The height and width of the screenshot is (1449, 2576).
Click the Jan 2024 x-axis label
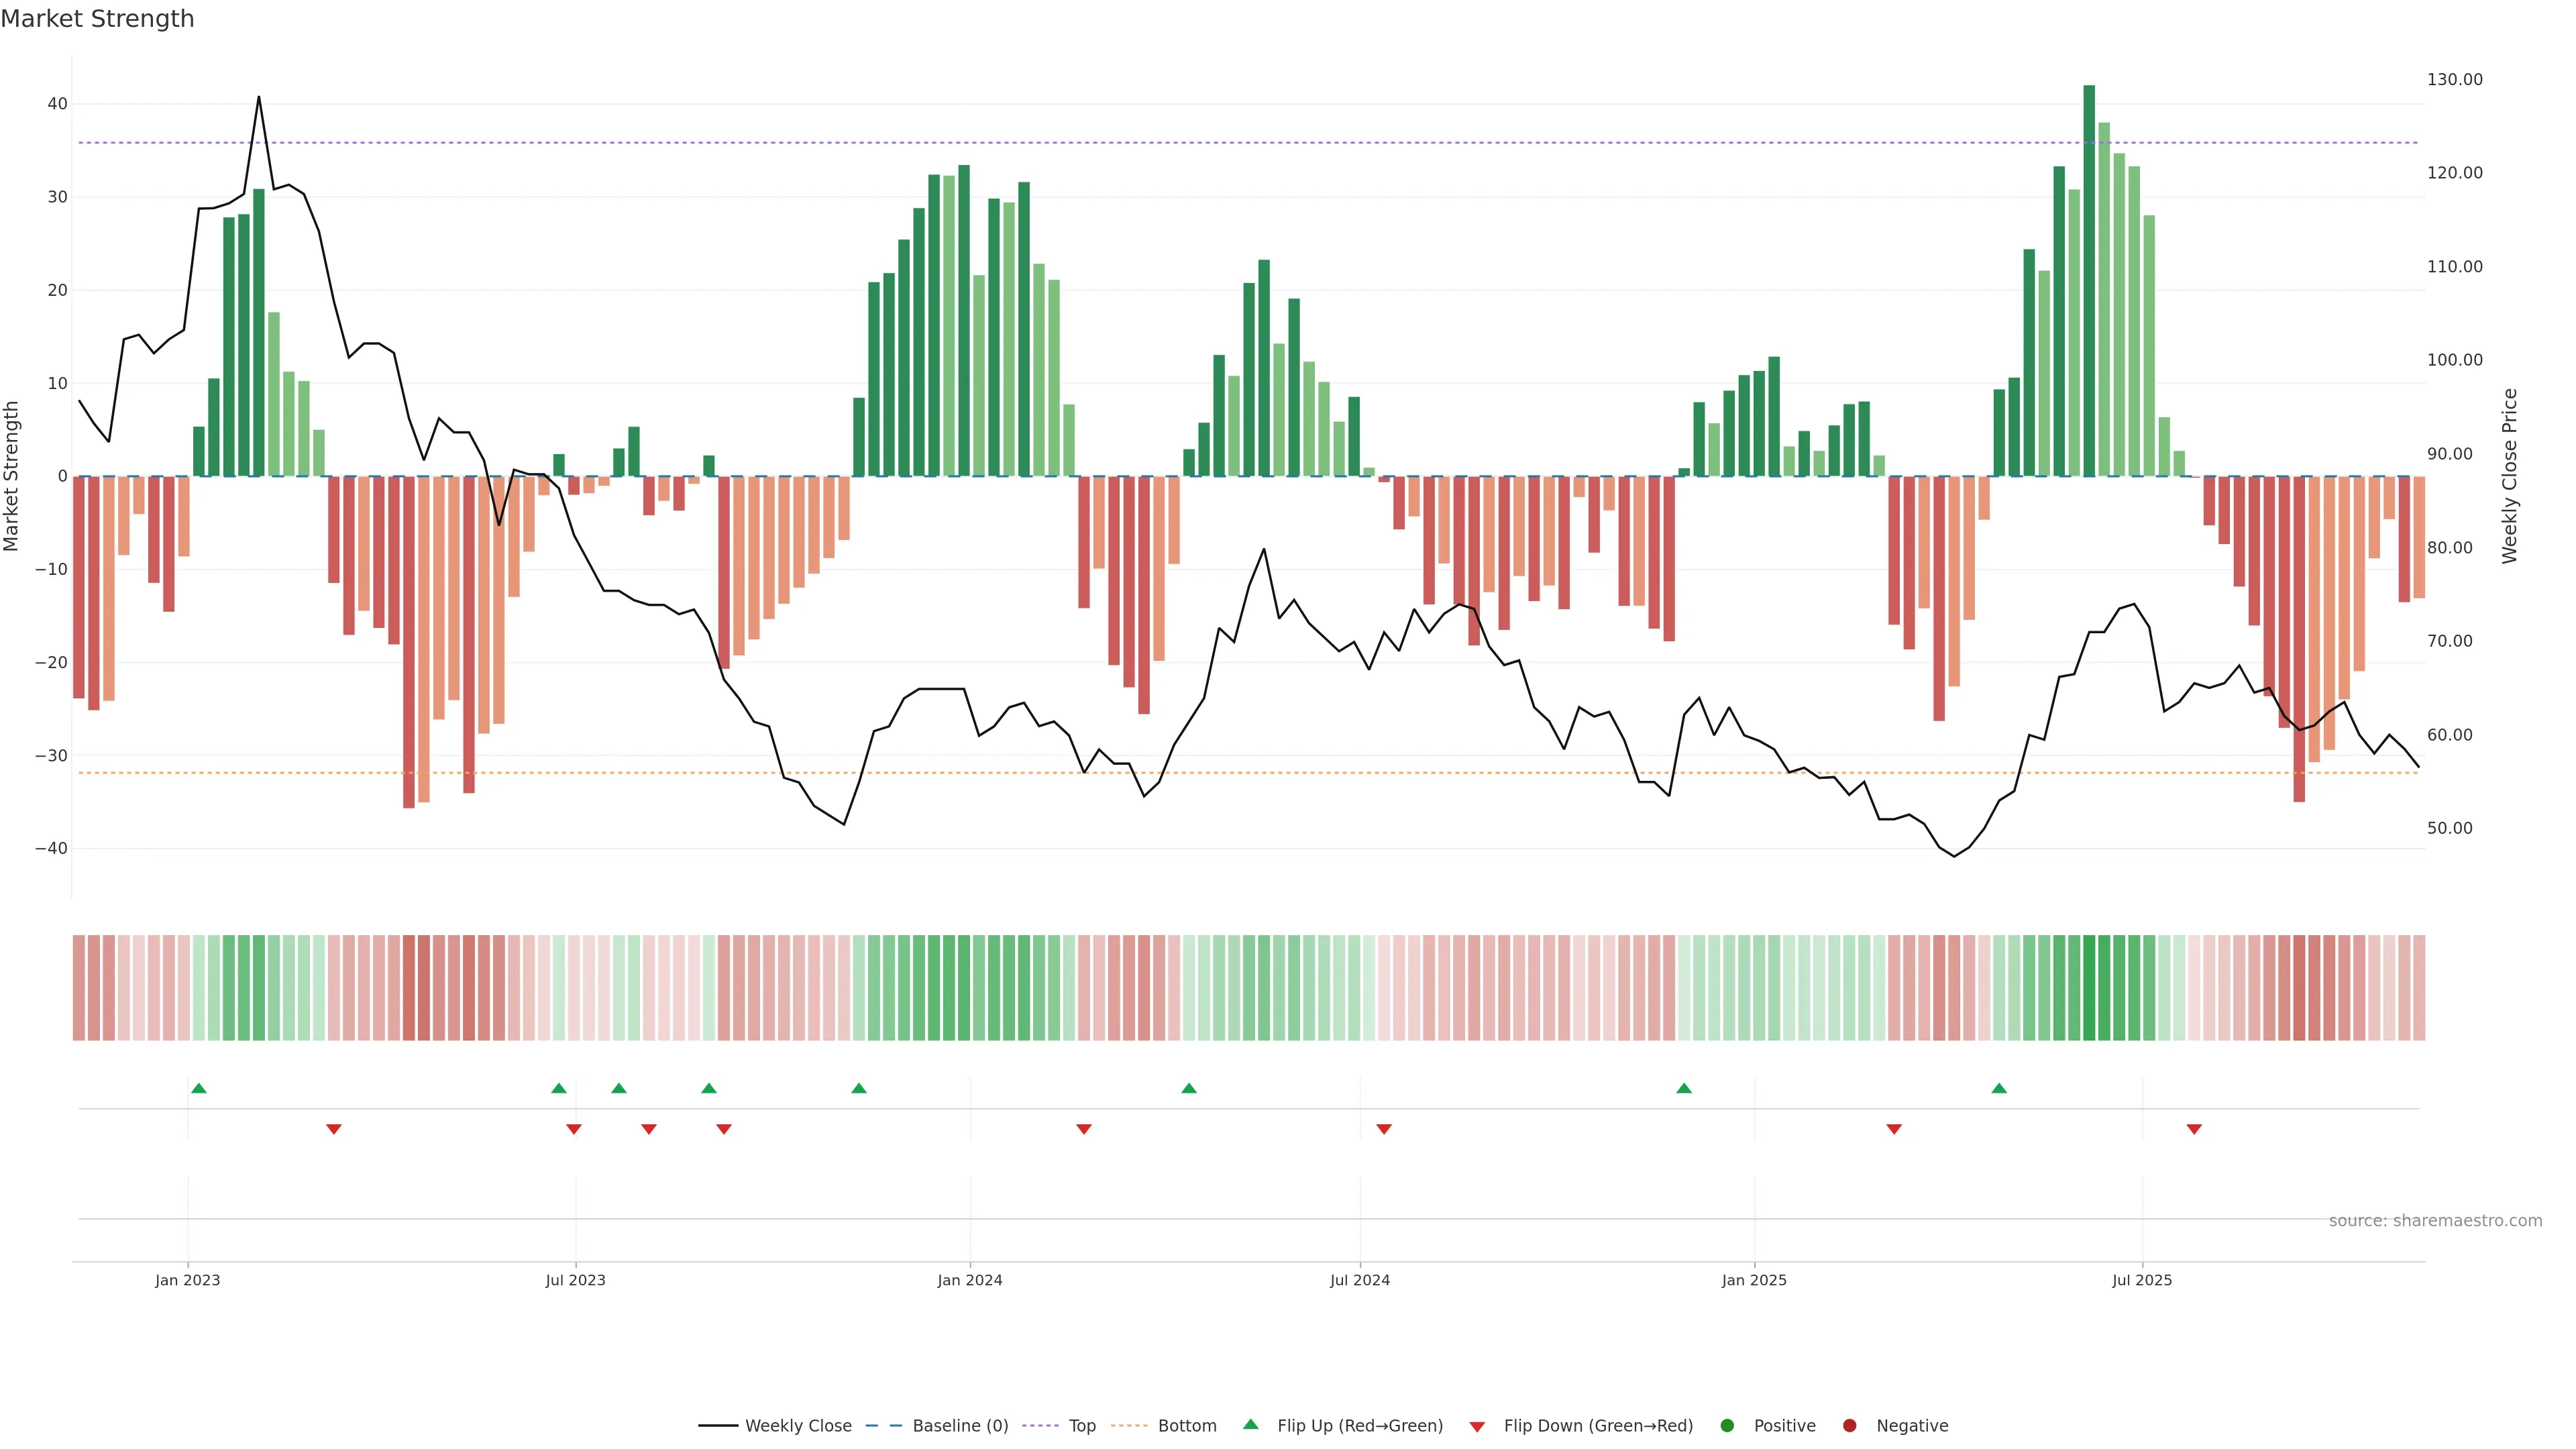click(x=969, y=1280)
